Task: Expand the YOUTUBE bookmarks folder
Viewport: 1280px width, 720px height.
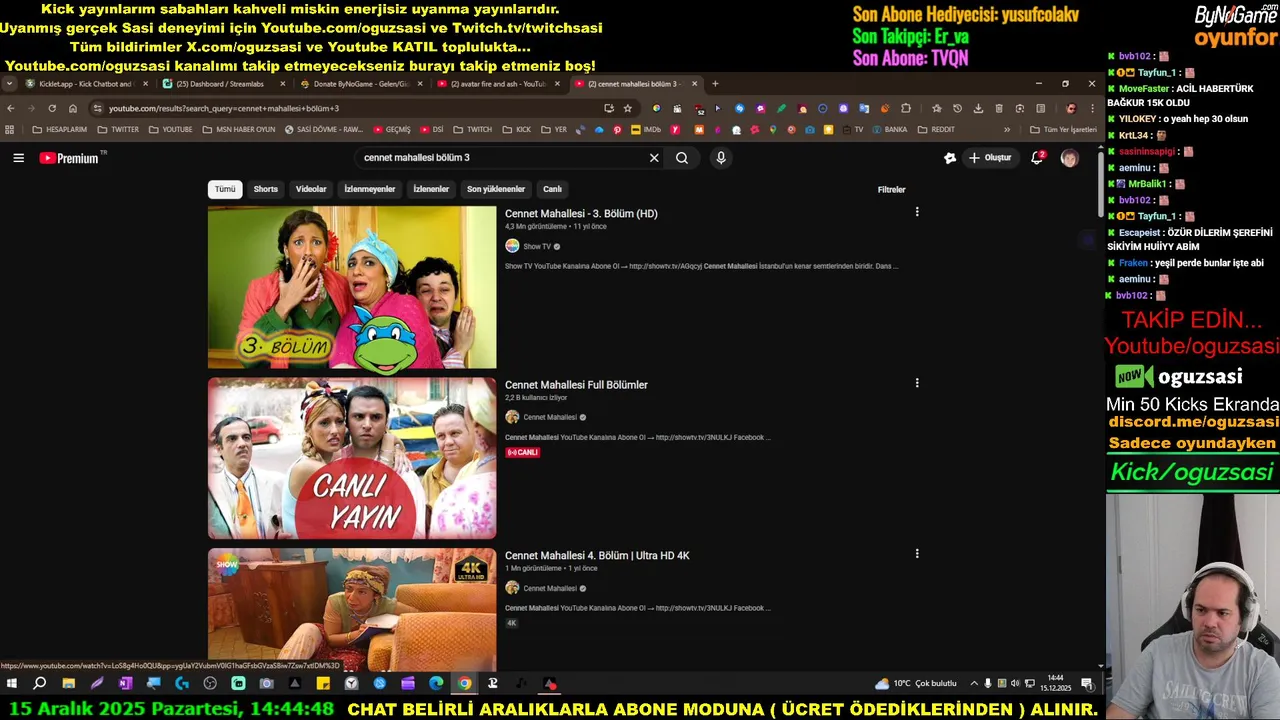Action: 170,129
